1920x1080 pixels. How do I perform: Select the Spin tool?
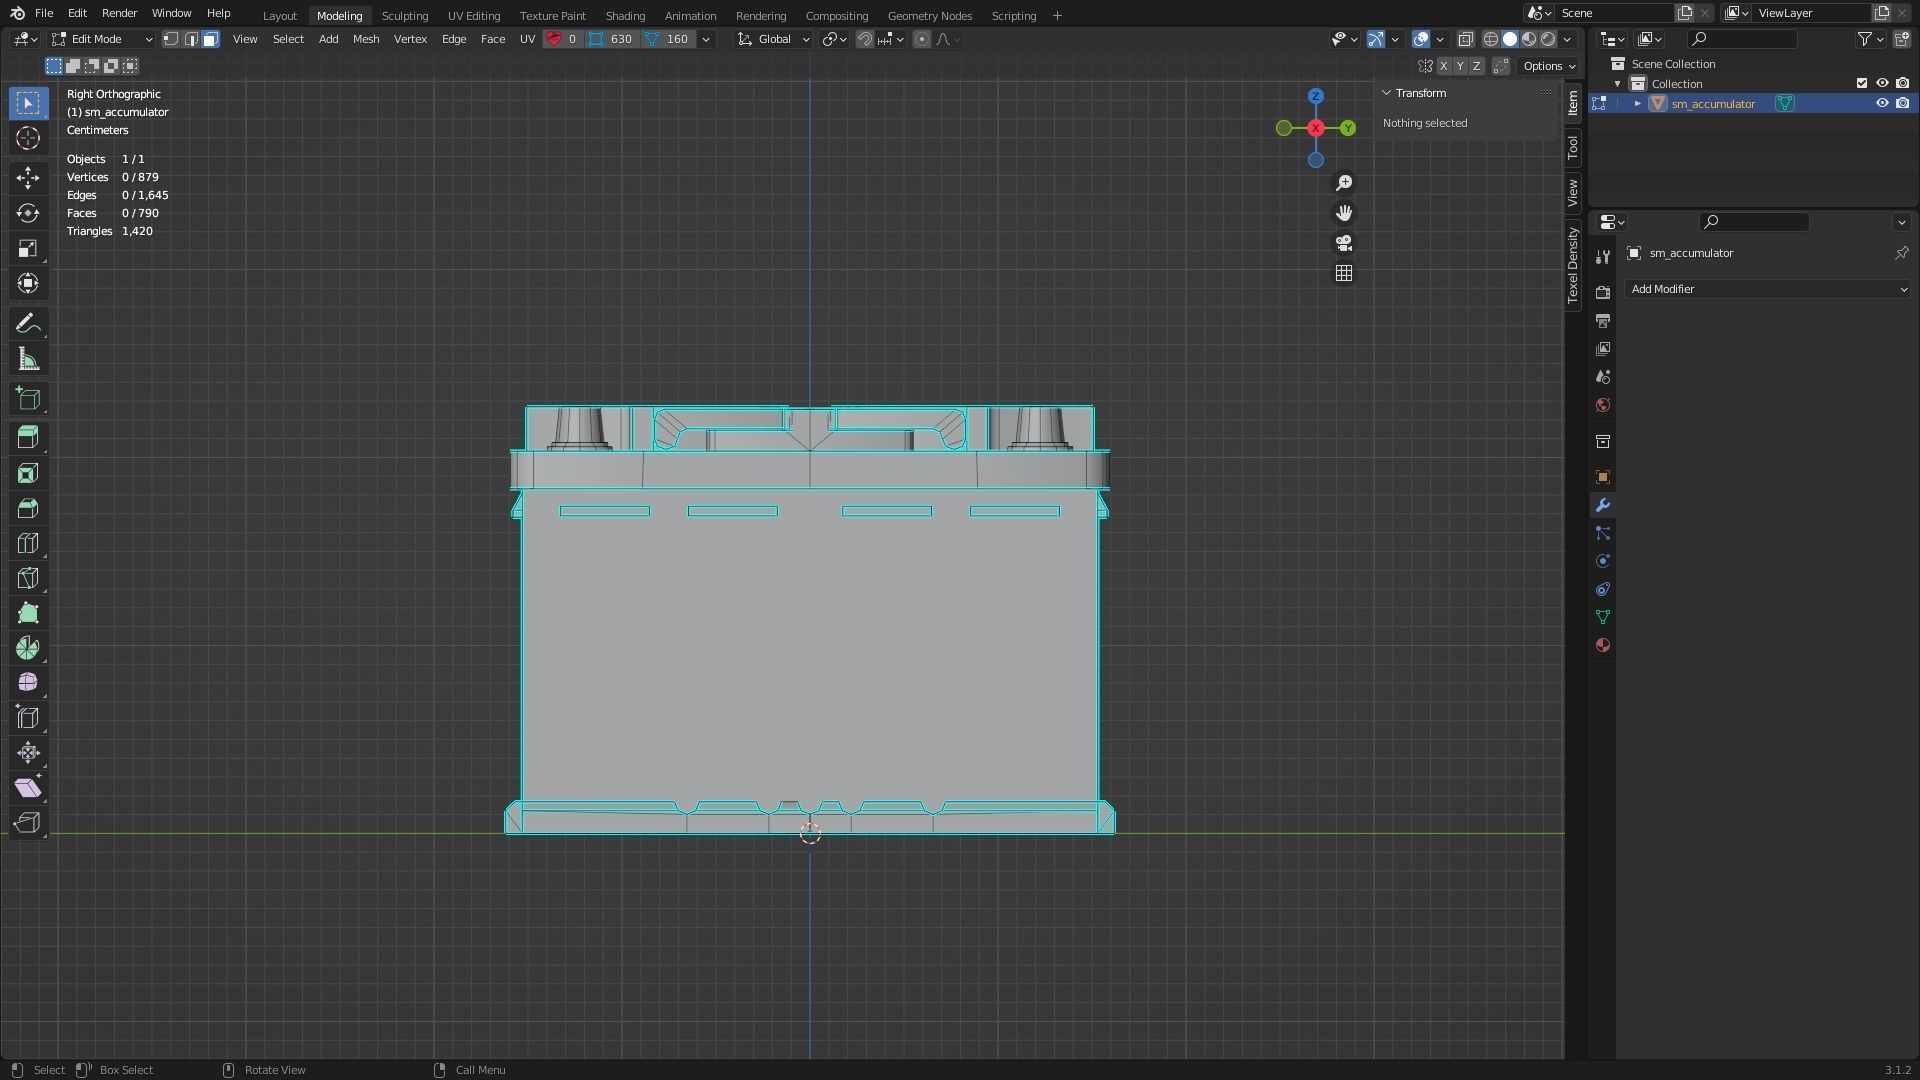(x=28, y=648)
